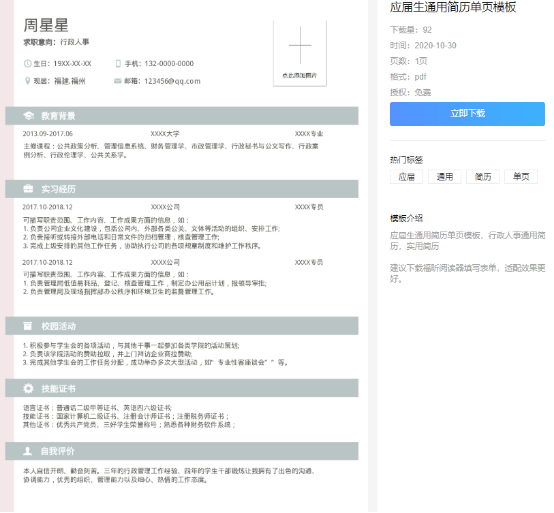Click the location pin icon beside 现居
Image resolution: width=554 pixels, height=513 pixels.
pos(27,81)
